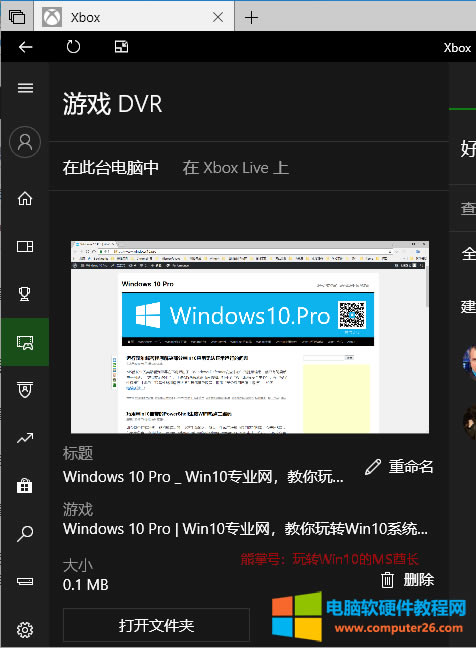
Task: Open the hamburger navigation menu
Action: pyautogui.click(x=25, y=88)
